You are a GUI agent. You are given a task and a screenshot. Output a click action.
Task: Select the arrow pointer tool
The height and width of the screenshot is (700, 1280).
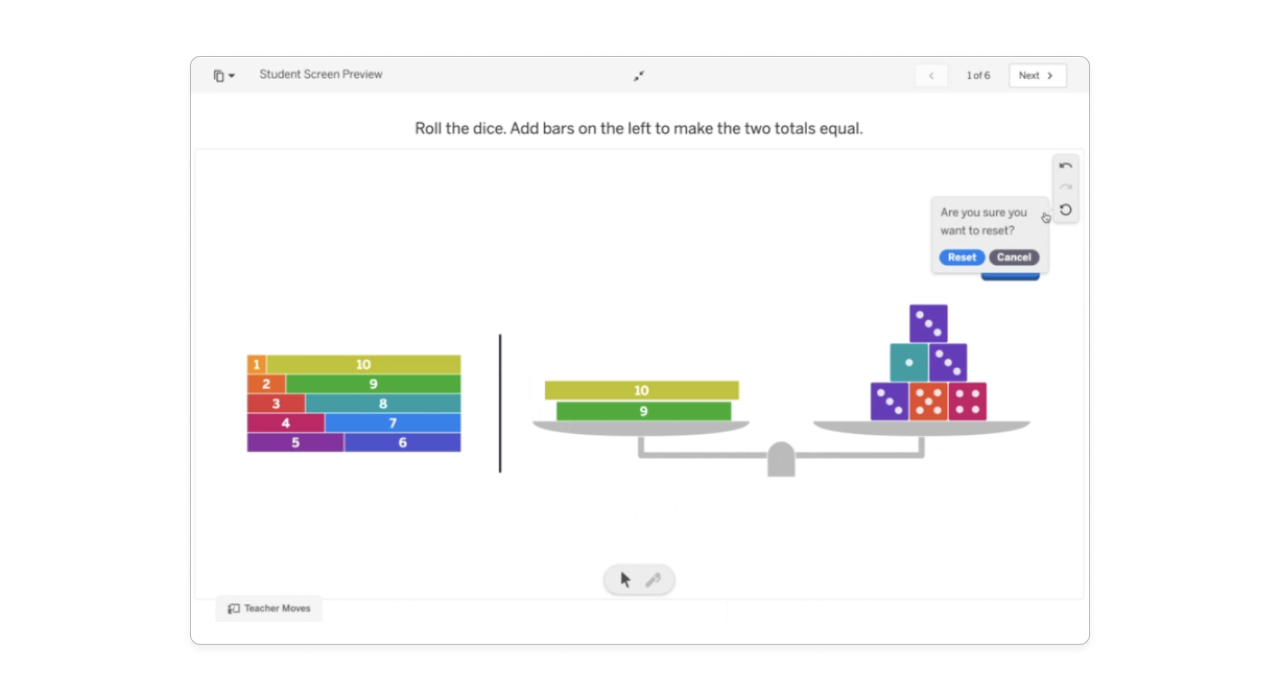coord(626,580)
